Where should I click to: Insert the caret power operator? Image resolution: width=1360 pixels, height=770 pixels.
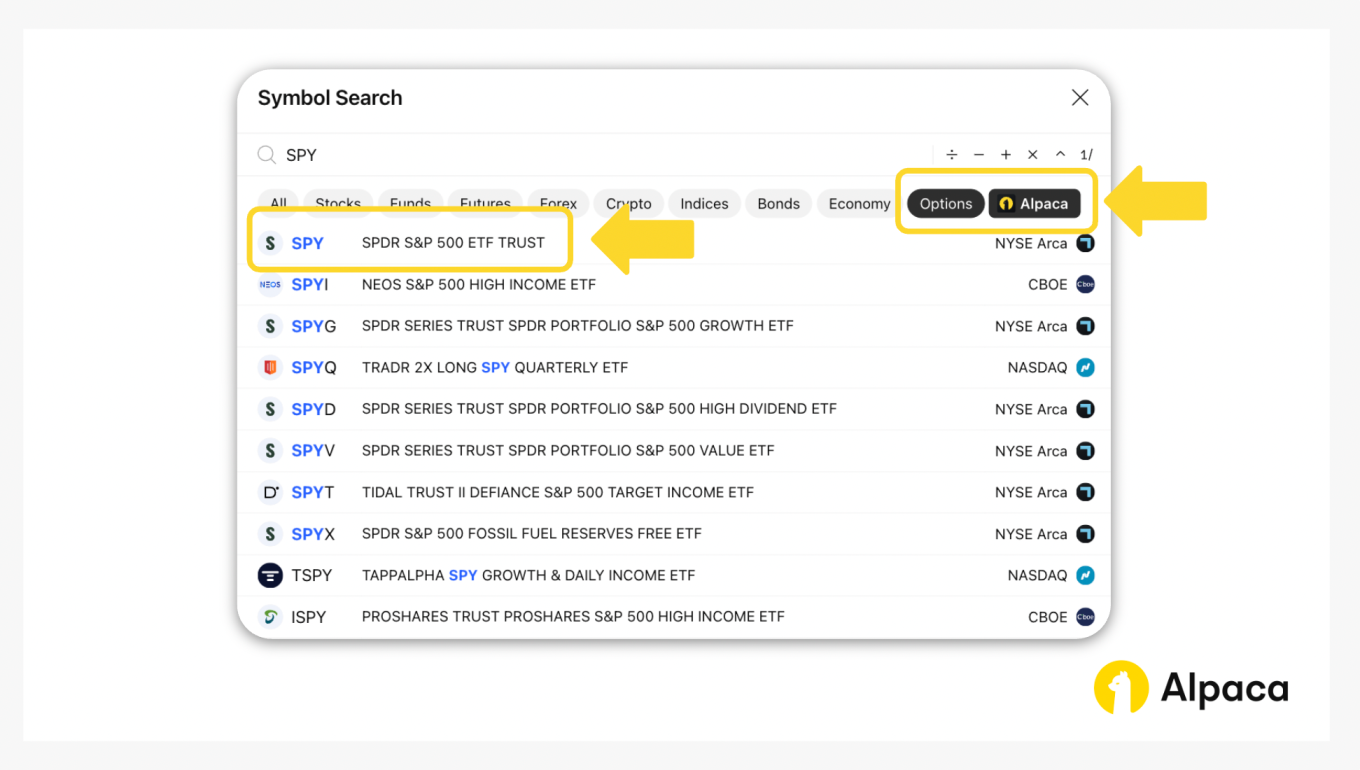1060,155
